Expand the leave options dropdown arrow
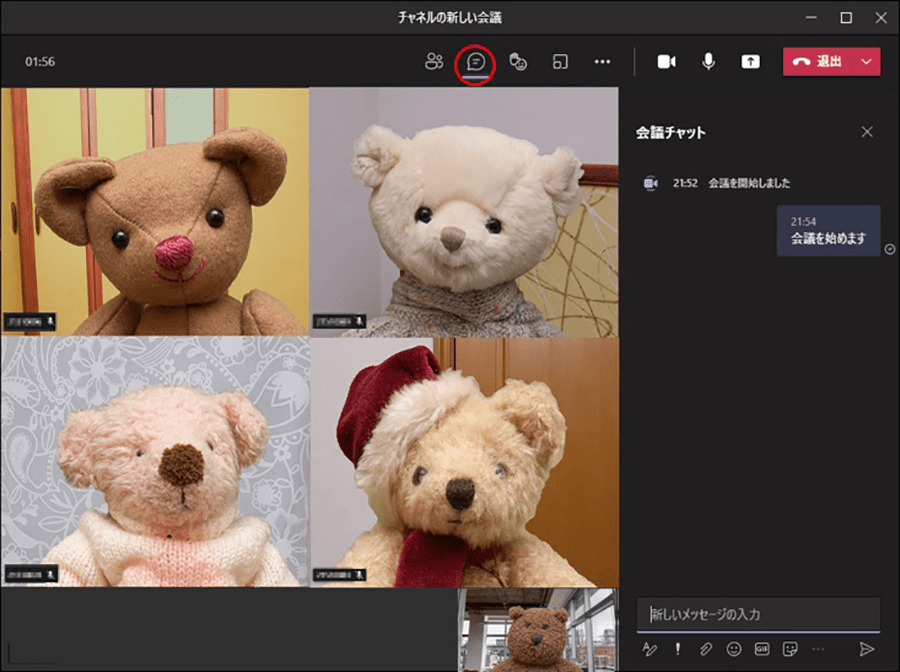The width and height of the screenshot is (900, 672). coord(866,62)
